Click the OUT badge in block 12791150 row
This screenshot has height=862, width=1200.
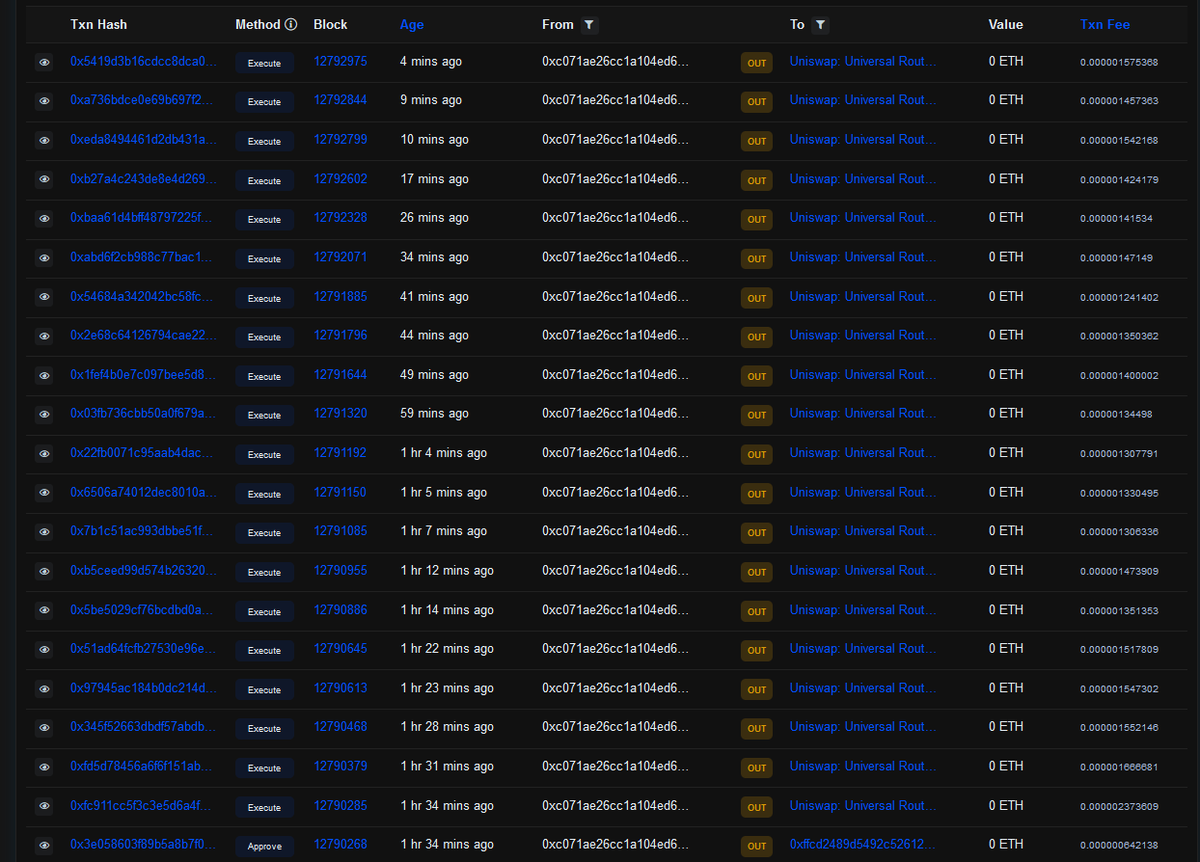click(x=757, y=494)
